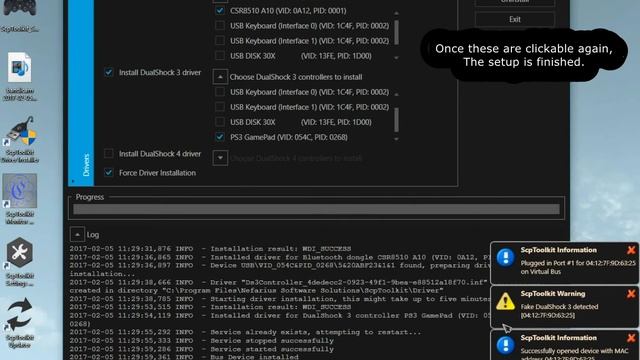The image size is (640, 360).
Task: Click DualShock 3 list scrollbar thumb
Action: pos(396,120)
